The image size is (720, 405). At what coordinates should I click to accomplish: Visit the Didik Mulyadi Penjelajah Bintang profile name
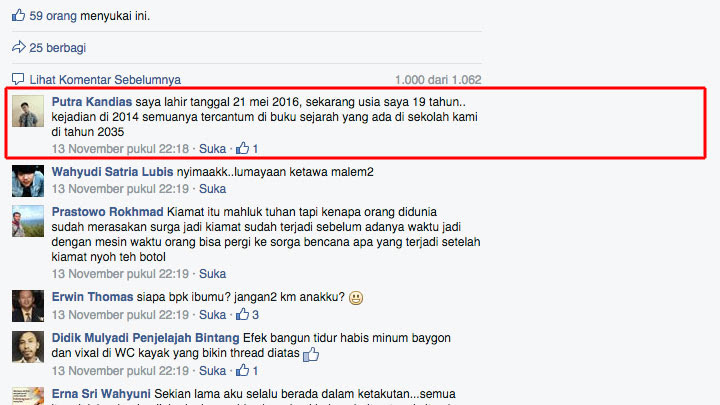click(146, 338)
